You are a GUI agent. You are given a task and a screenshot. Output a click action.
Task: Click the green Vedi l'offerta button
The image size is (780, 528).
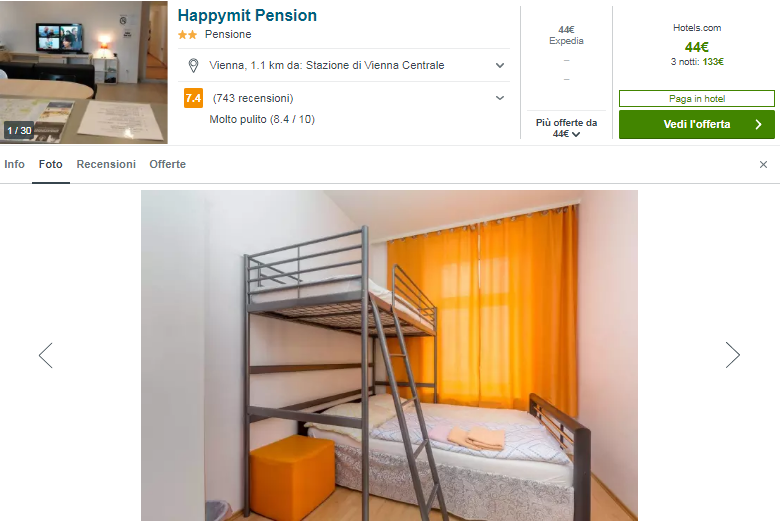(x=696, y=124)
